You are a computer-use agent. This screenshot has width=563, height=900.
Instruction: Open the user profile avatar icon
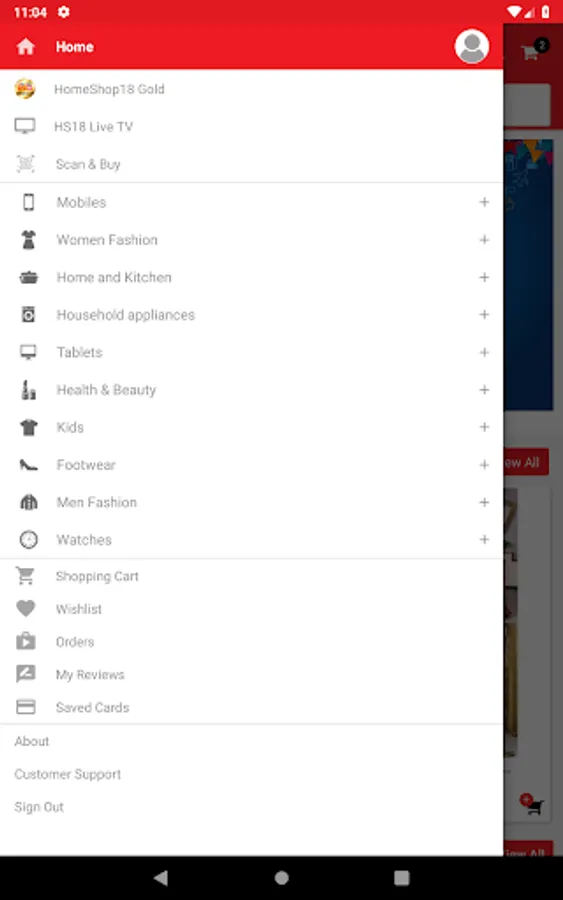pos(472,46)
